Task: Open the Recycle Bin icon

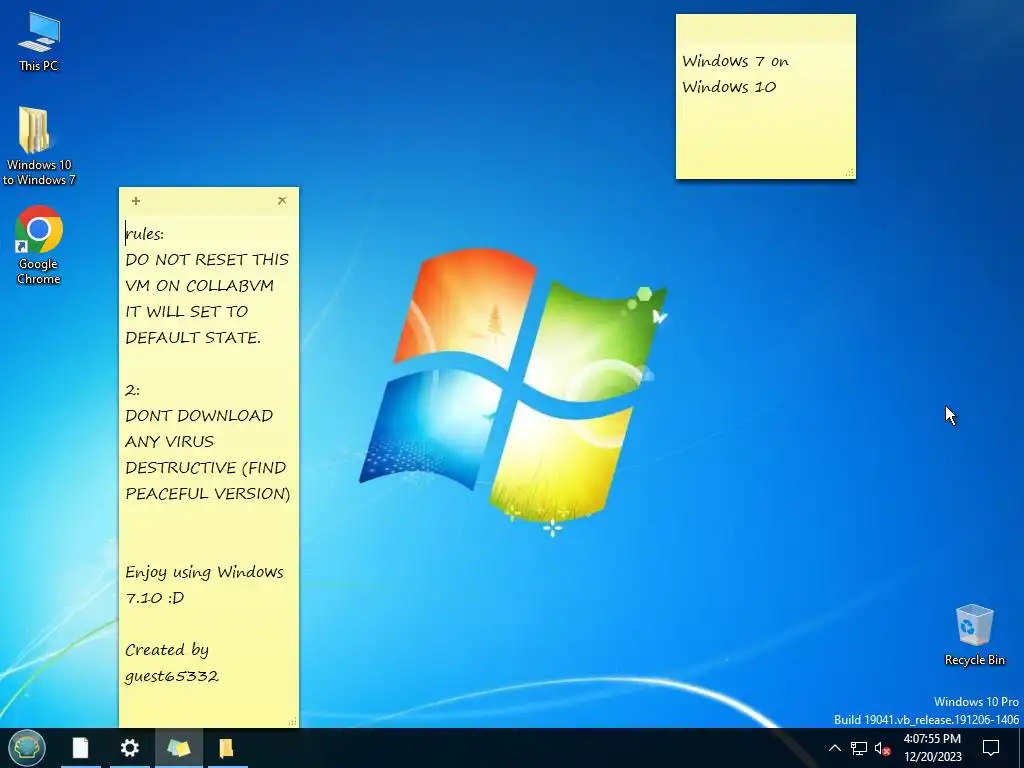Action: [x=974, y=635]
